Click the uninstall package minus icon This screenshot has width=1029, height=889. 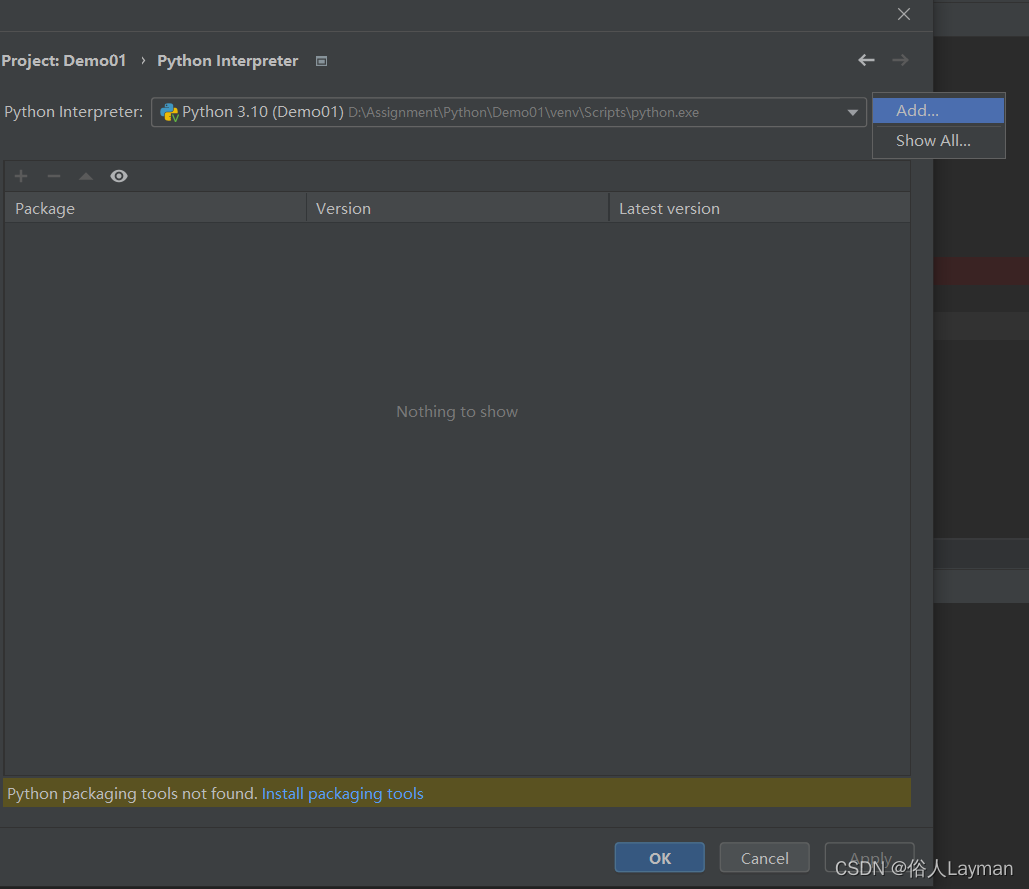click(x=54, y=176)
